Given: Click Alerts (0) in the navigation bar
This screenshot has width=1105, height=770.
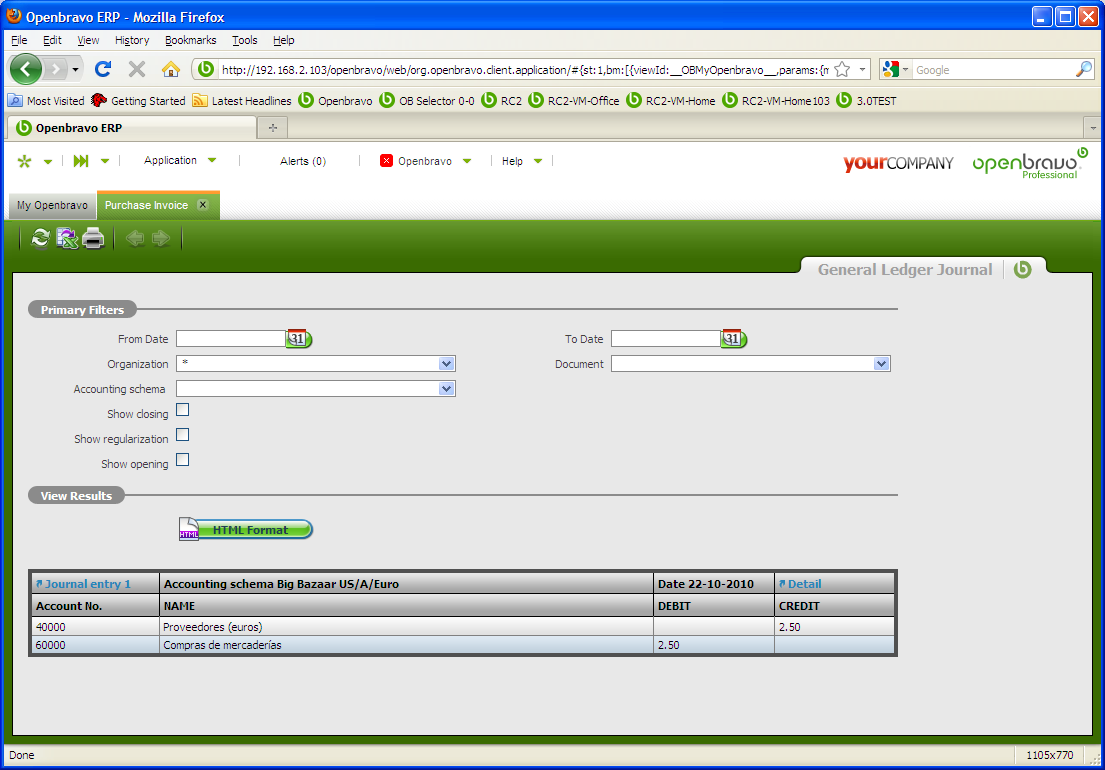Looking at the screenshot, I should (x=303, y=161).
